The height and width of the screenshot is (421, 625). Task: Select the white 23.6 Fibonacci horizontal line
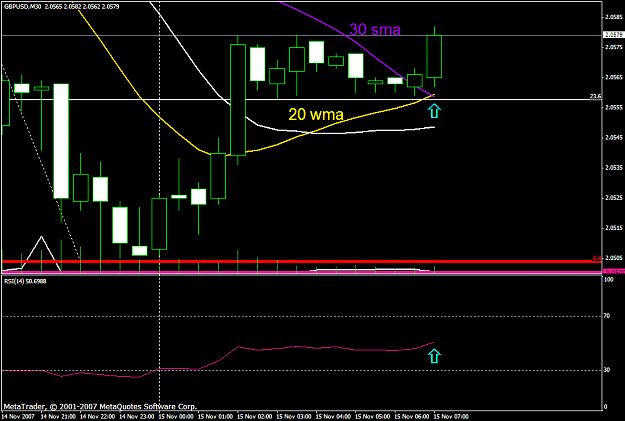[x=301, y=99]
